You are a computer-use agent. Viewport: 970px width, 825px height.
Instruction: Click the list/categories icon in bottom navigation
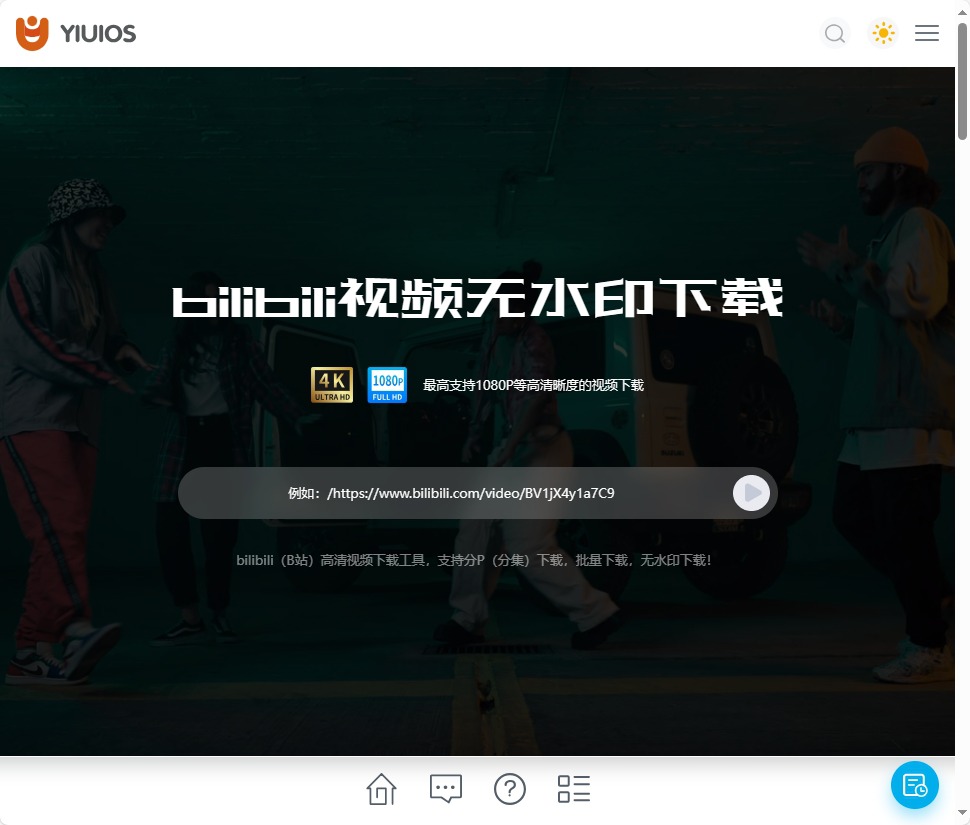pos(574,789)
